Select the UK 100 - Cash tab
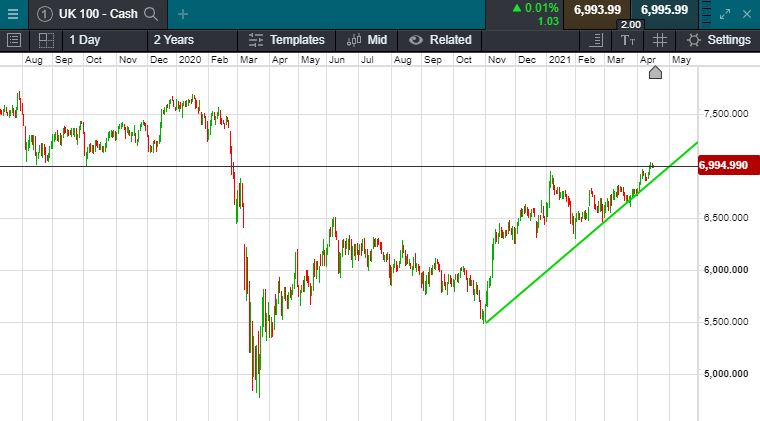This screenshot has height=421, width=760. click(88, 13)
